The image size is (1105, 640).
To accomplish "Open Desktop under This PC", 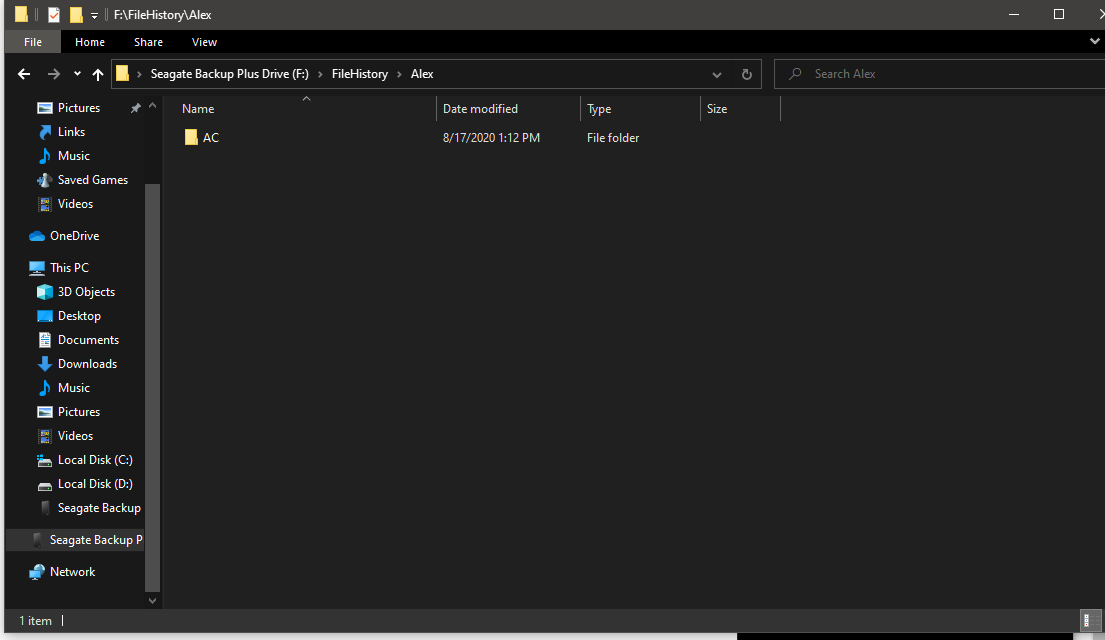I will click(x=78, y=315).
